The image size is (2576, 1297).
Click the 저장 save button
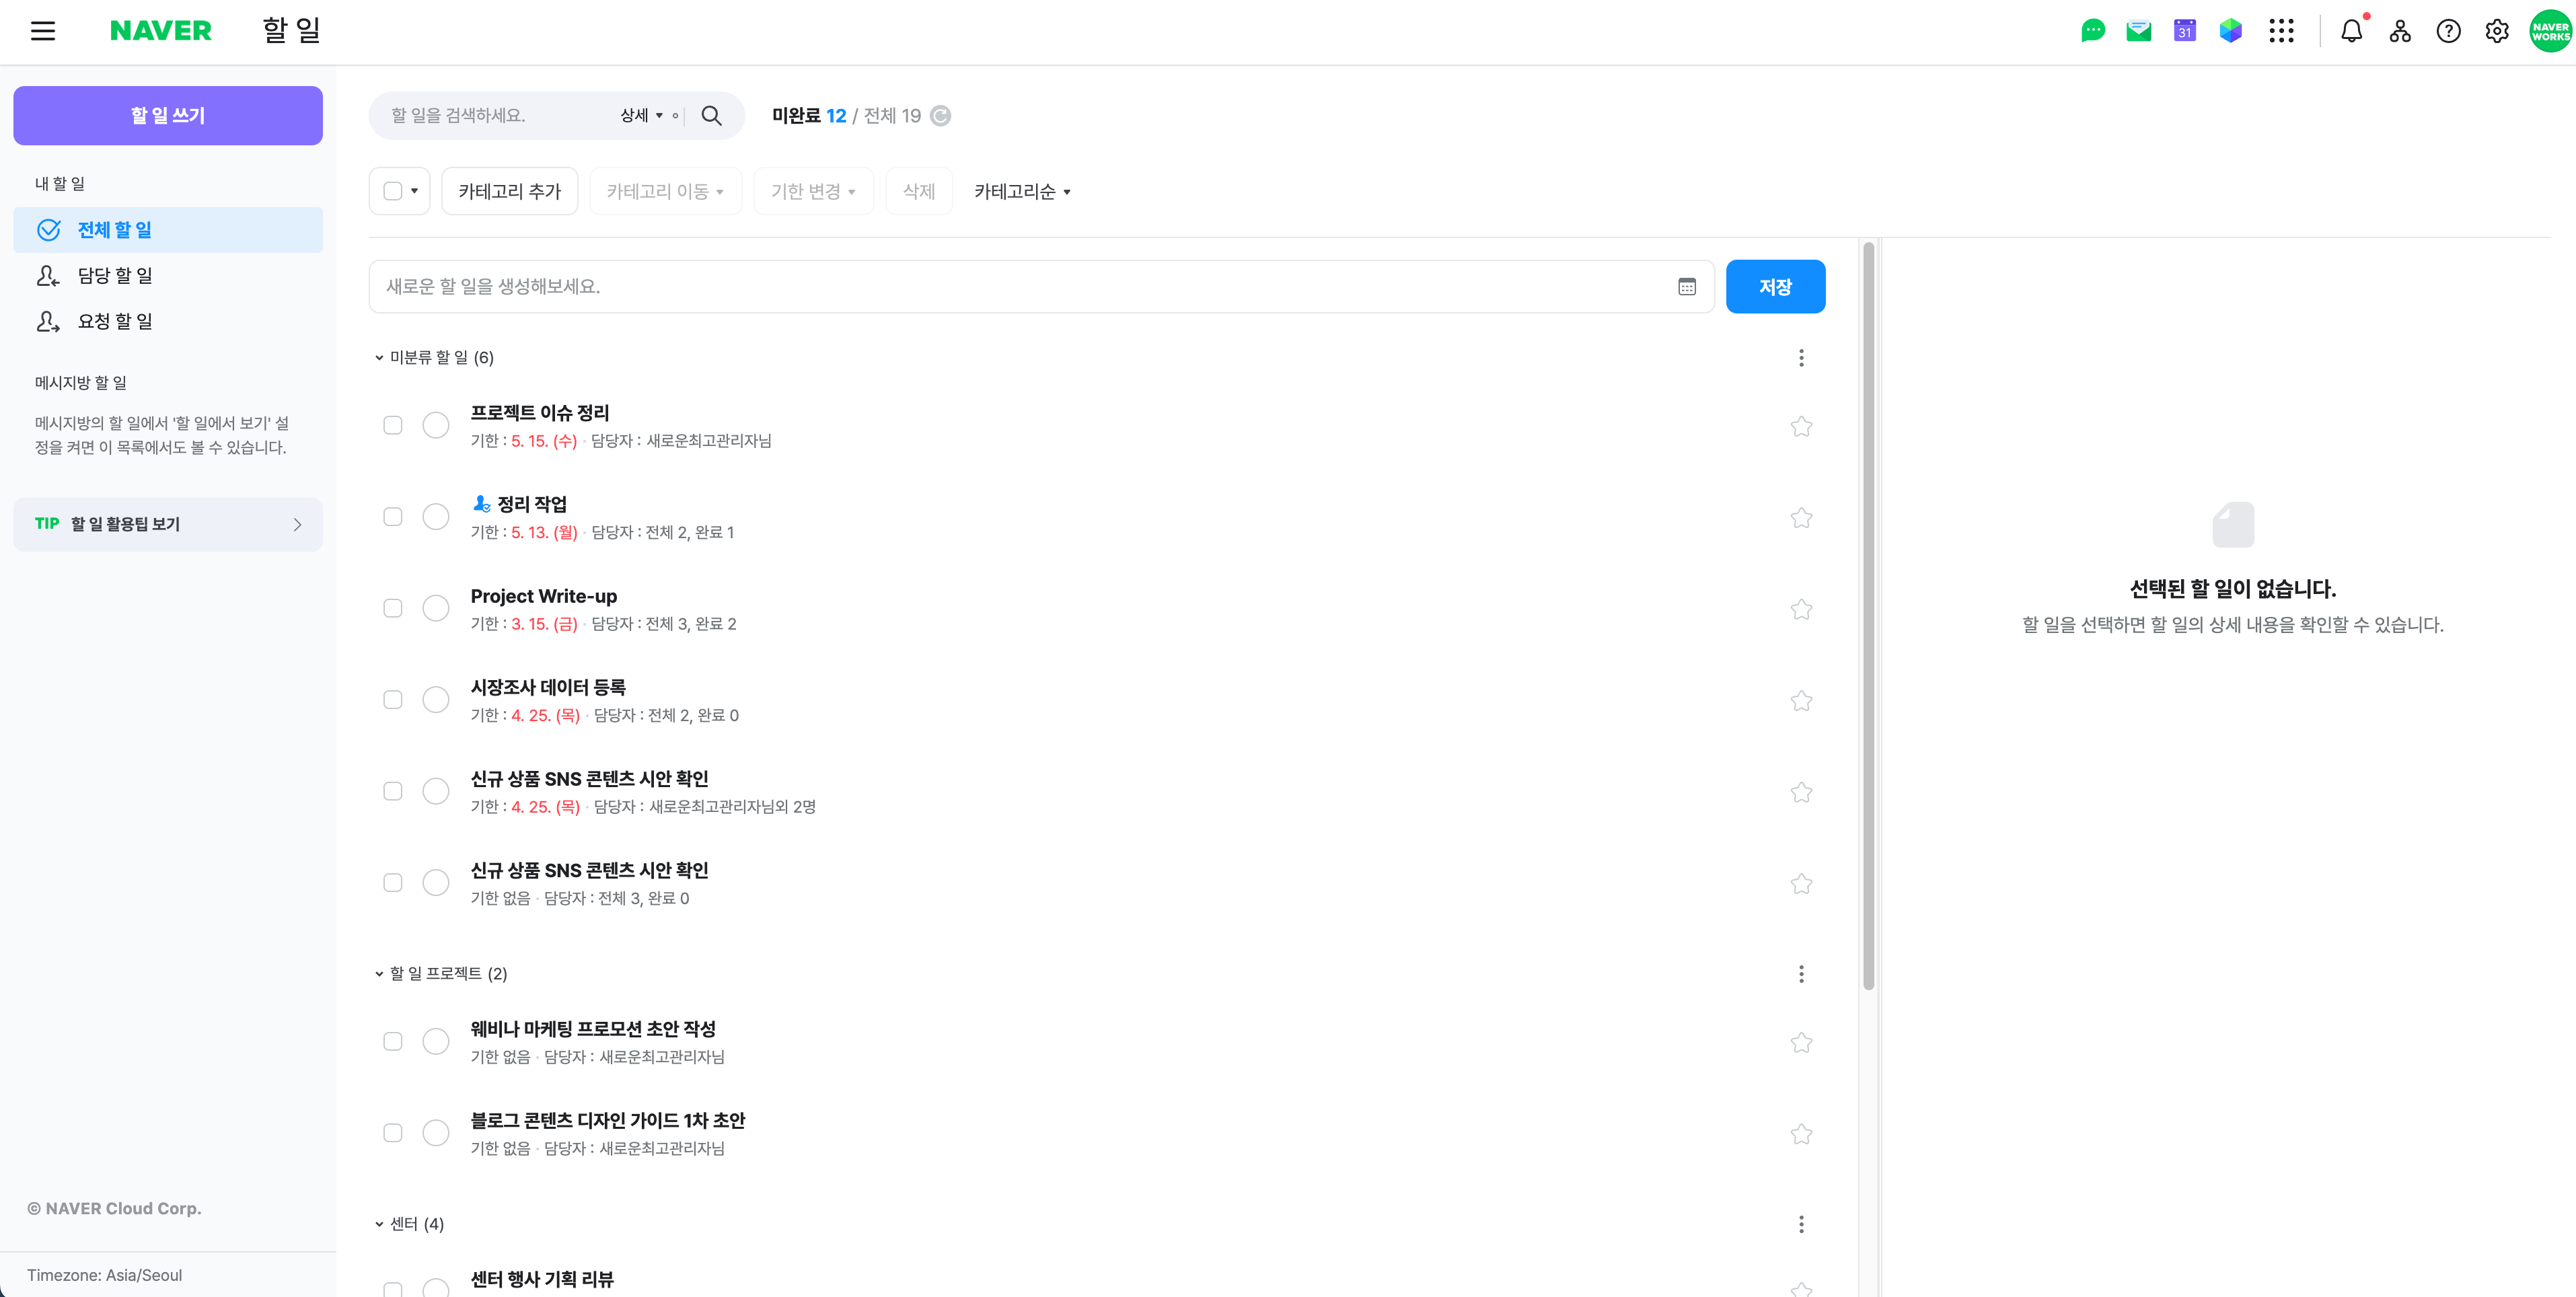pyautogui.click(x=1775, y=287)
